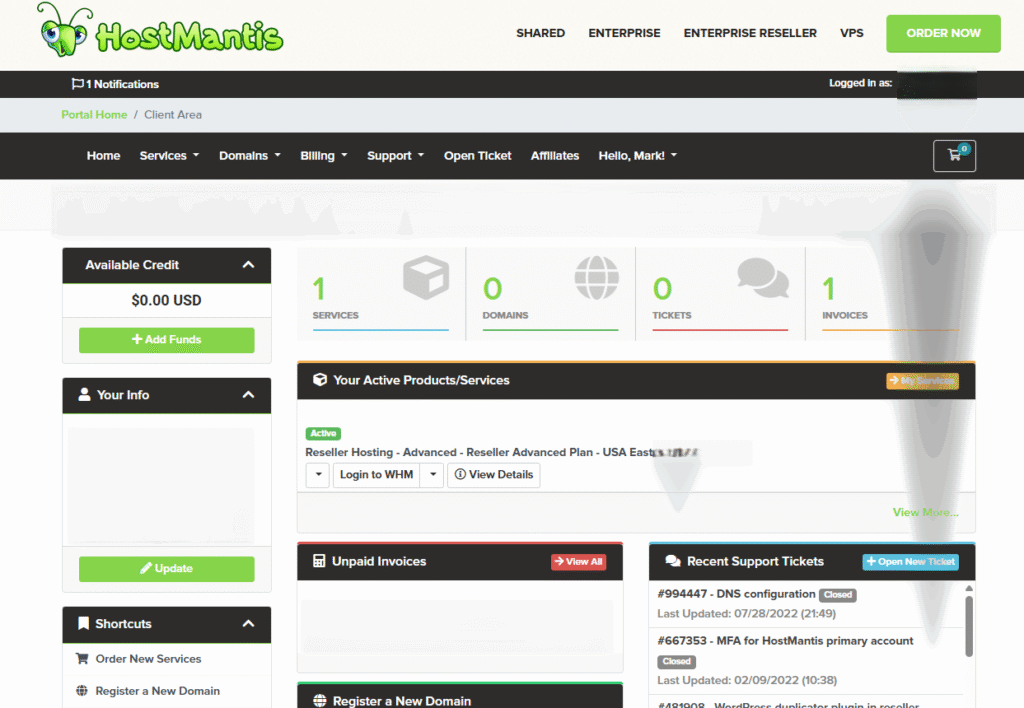
Task: Click the calculator icon in Unpaid Invoices header
Action: coord(319,561)
